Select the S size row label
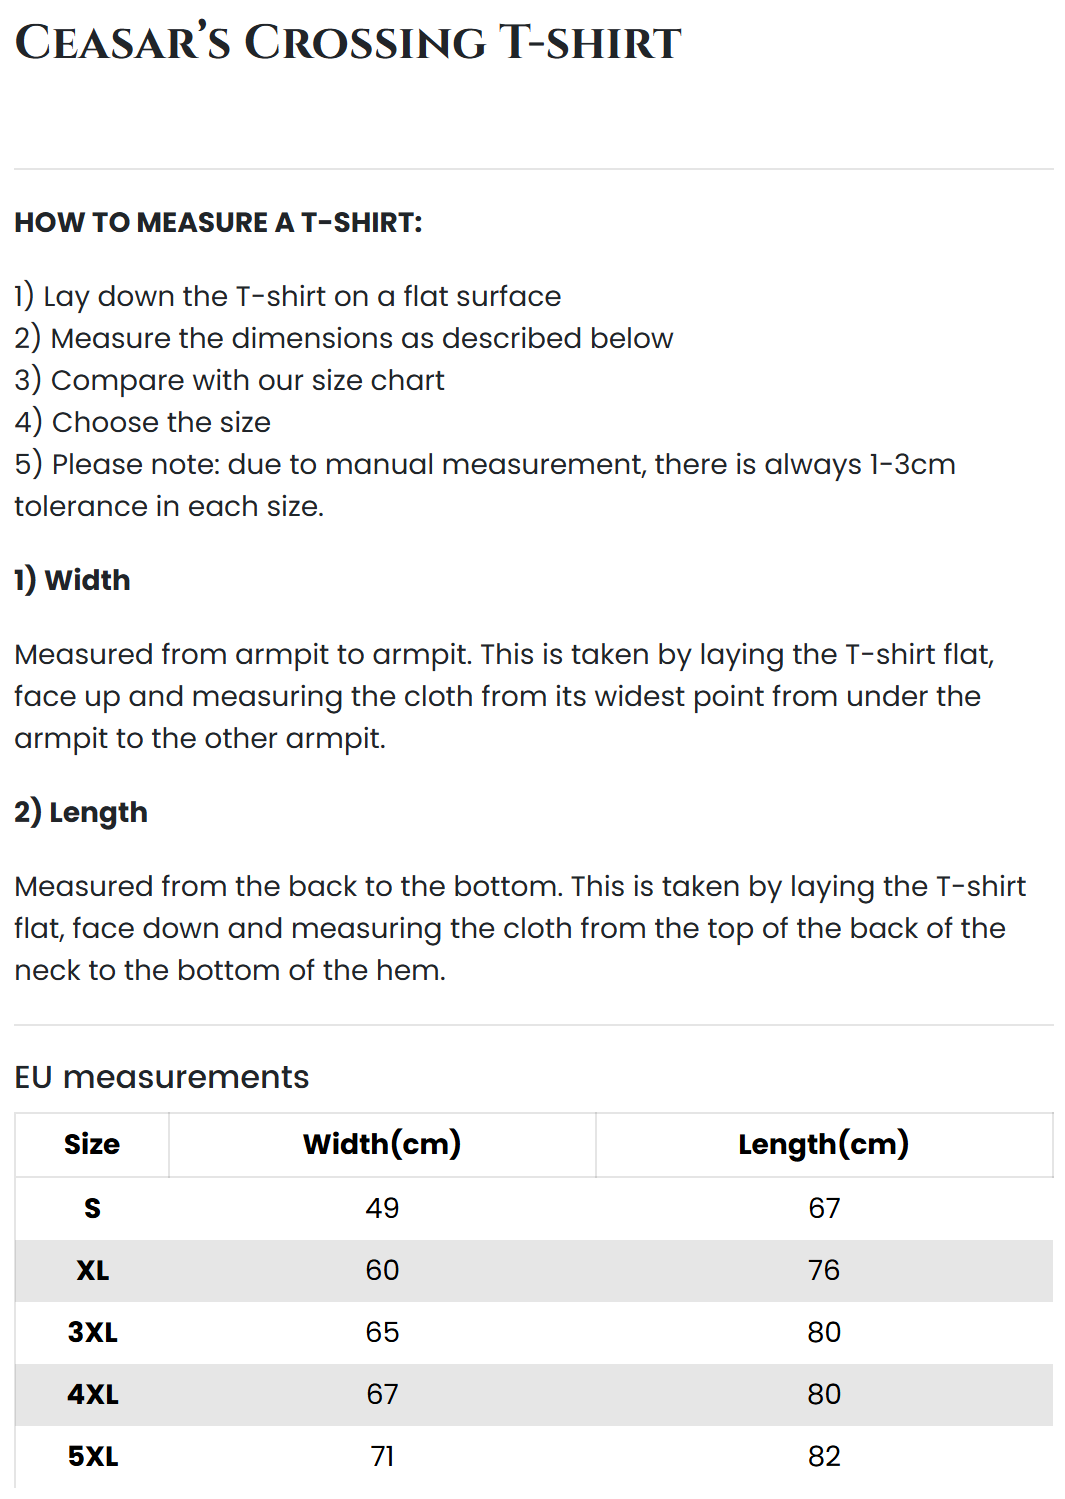The image size is (1065, 1499). [92, 1208]
